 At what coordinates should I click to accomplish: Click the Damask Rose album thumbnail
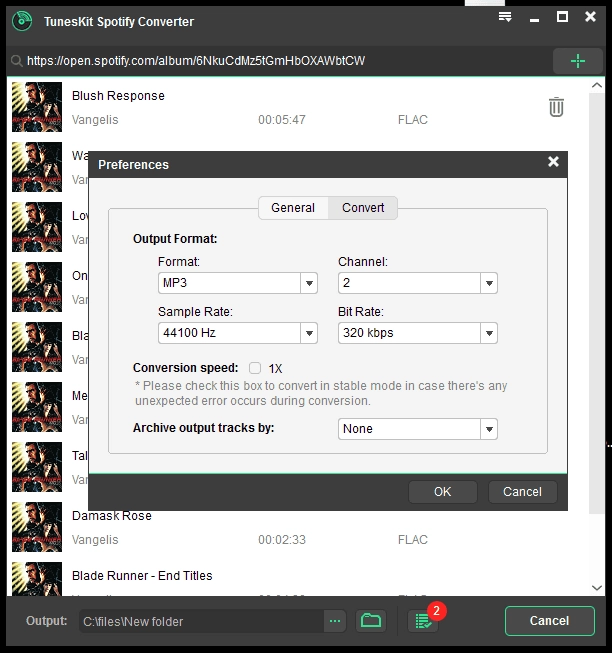(37, 527)
